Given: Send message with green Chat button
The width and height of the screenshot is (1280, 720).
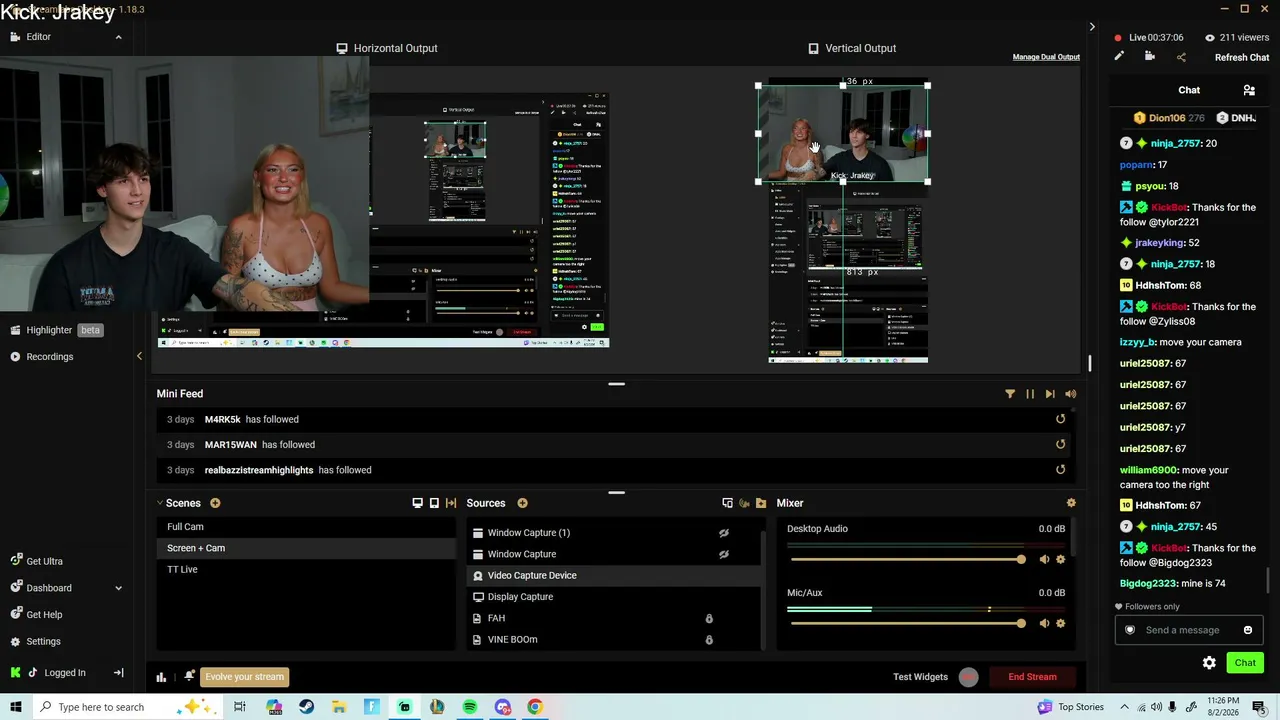Looking at the screenshot, I should point(1245,663).
